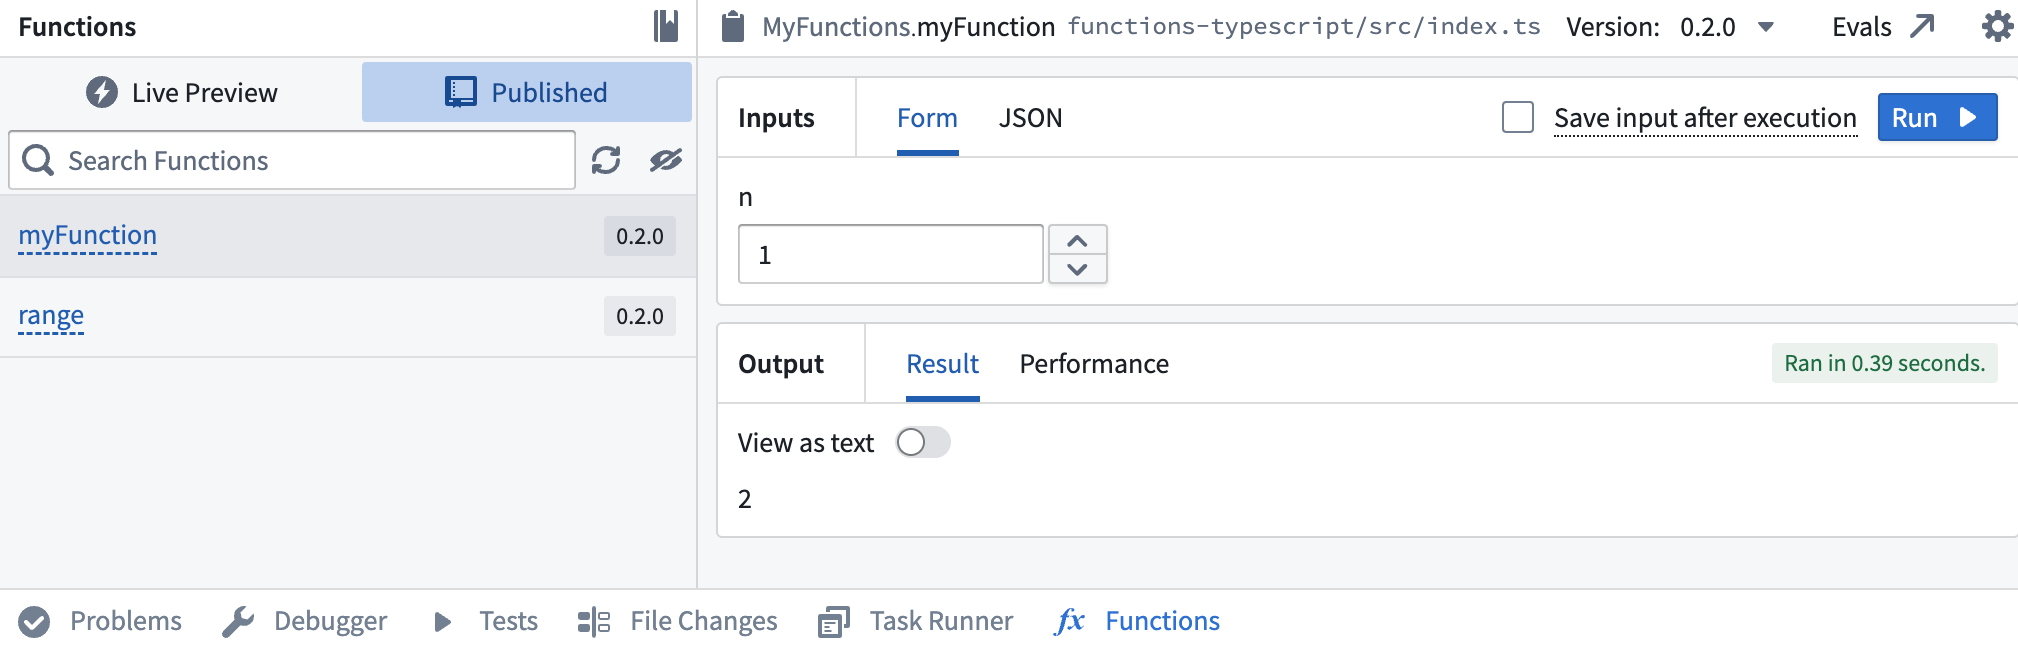Open the documentation book icon in Functions header
This screenshot has height=646, width=2018.
tap(666, 26)
